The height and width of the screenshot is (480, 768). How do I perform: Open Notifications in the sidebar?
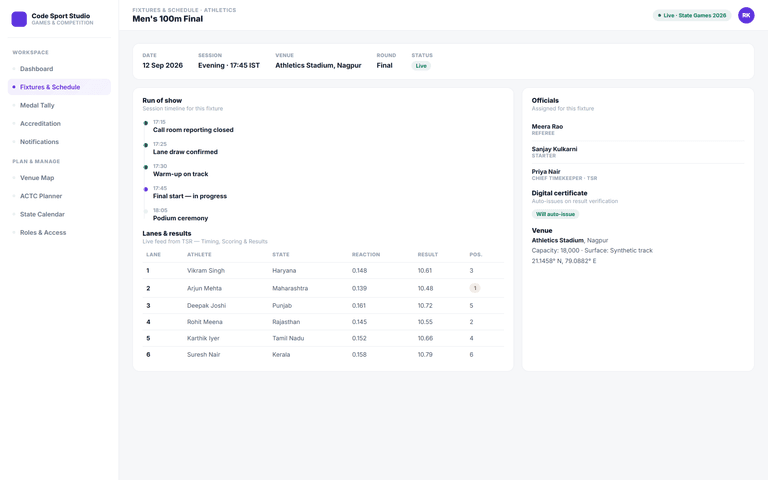(59, 142)
